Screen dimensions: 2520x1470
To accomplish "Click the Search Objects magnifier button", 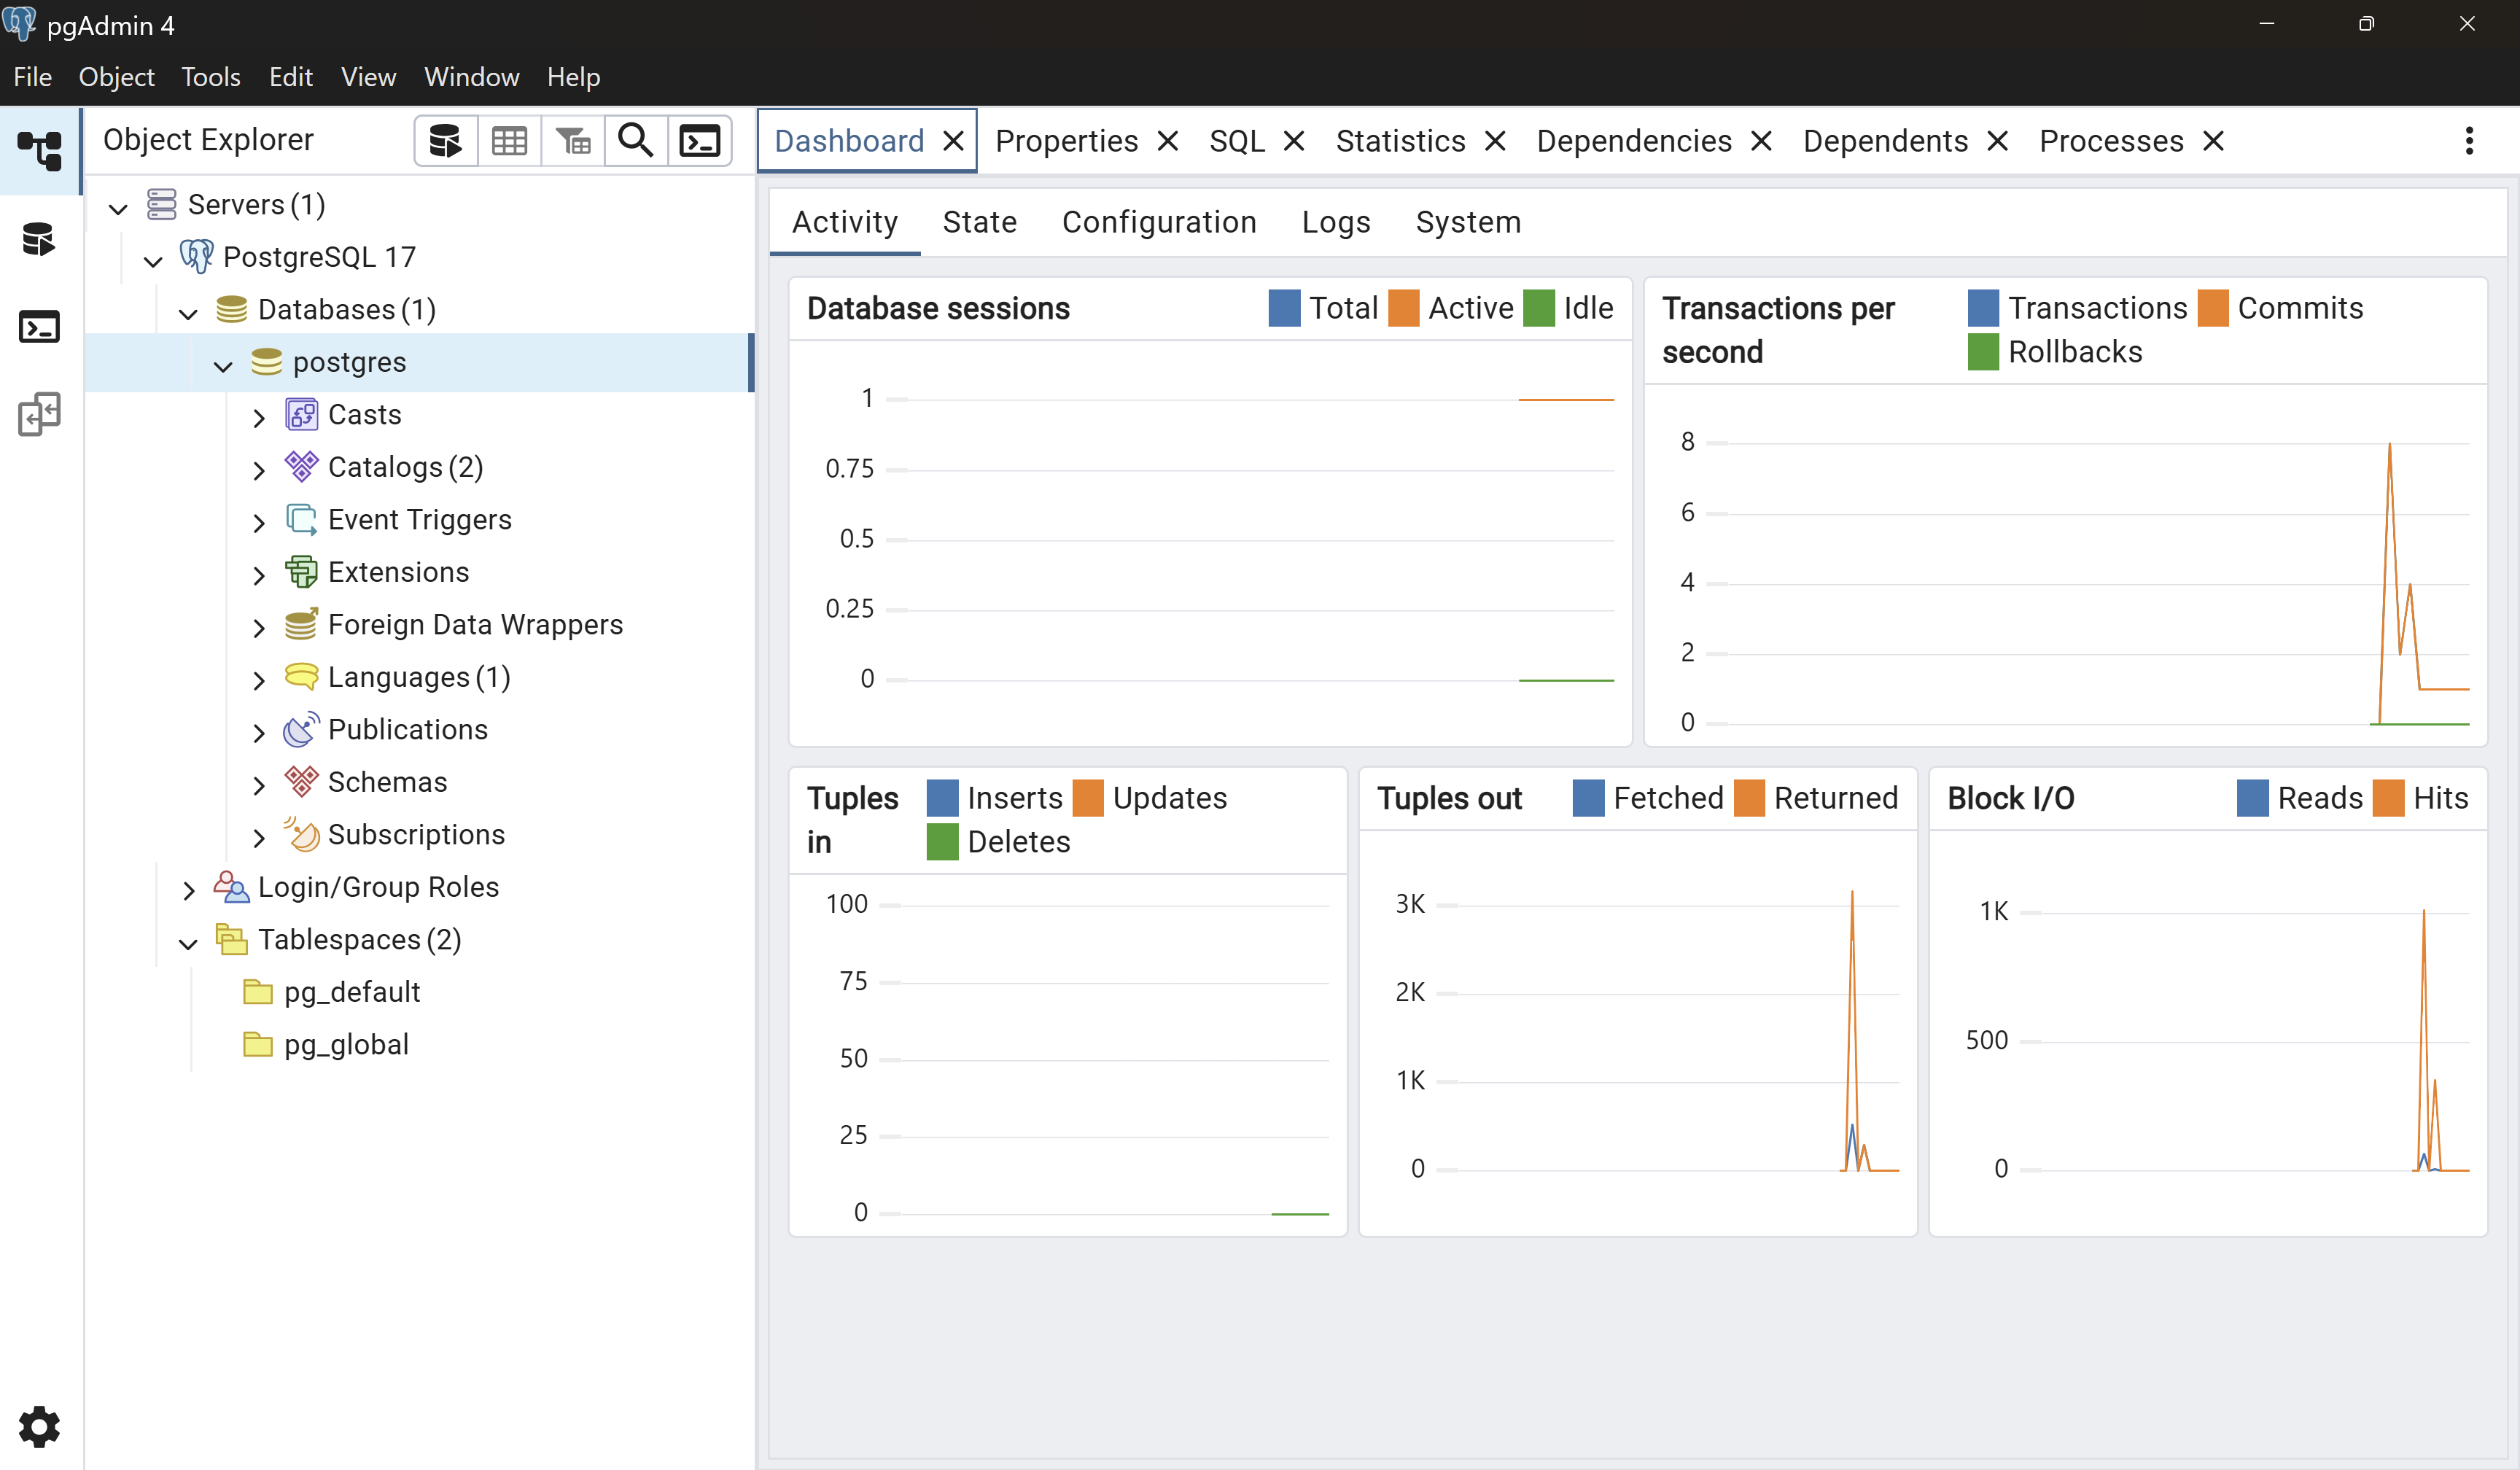I will (636, 141).
